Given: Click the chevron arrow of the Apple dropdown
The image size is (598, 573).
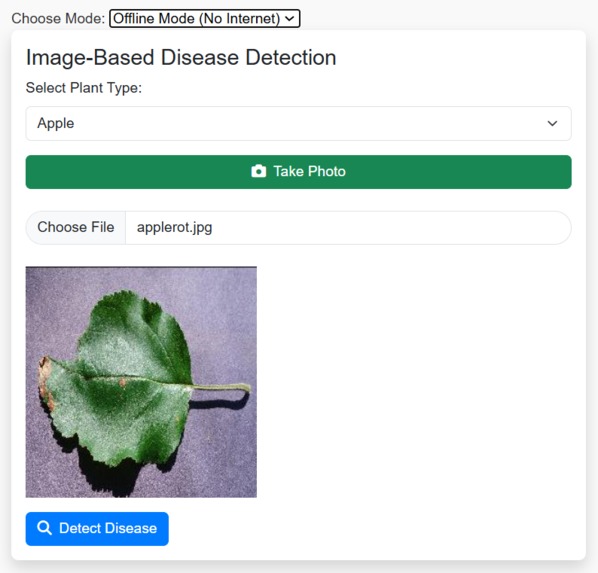Looking at the screenshot, I should coord(552,124).
